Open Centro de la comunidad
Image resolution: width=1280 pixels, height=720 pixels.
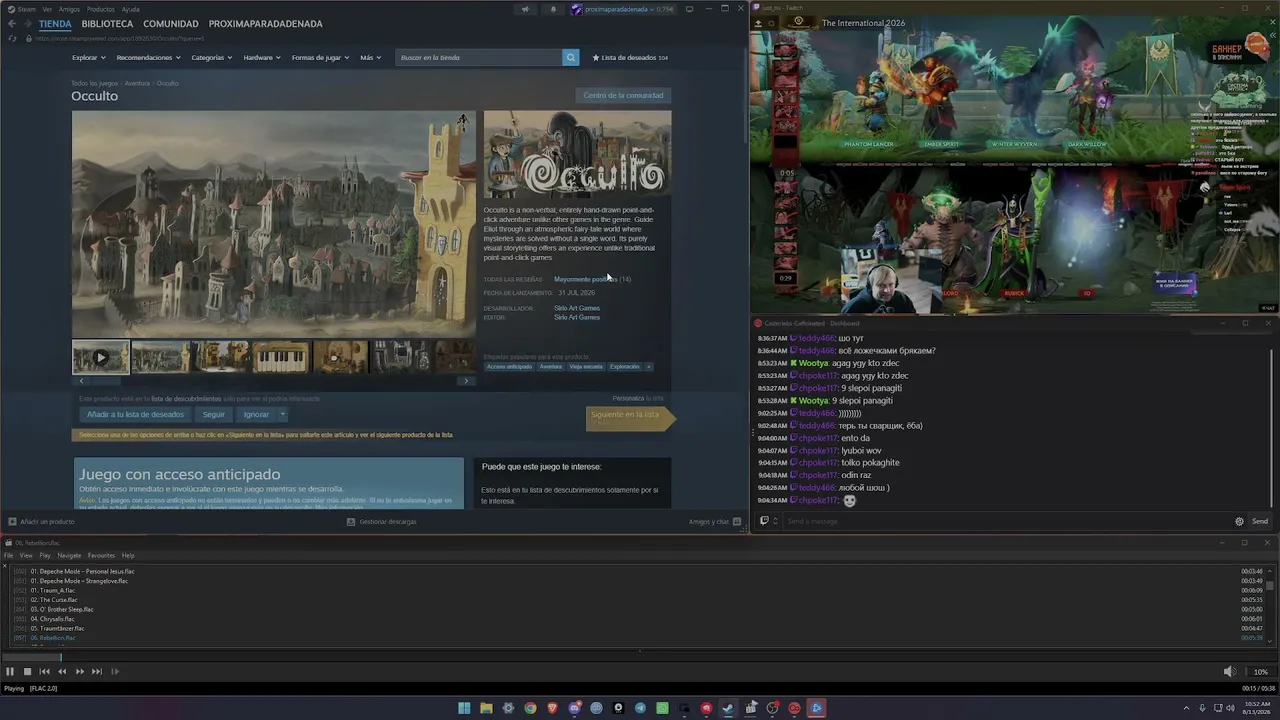tap(623, 96)
